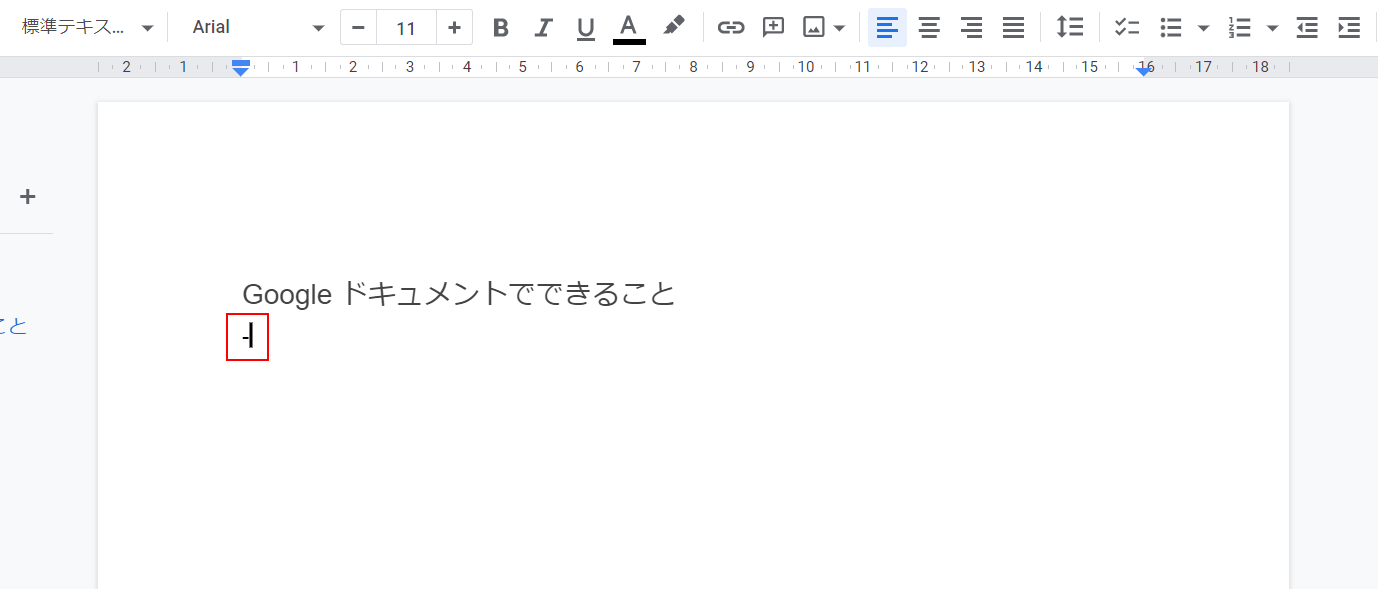Apply a numbered list

(1240, 27)
